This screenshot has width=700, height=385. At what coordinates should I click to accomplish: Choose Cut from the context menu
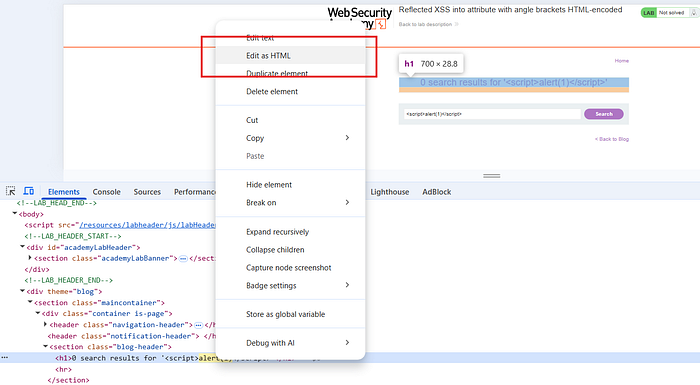pyautogui.click(x=290, y=120)
